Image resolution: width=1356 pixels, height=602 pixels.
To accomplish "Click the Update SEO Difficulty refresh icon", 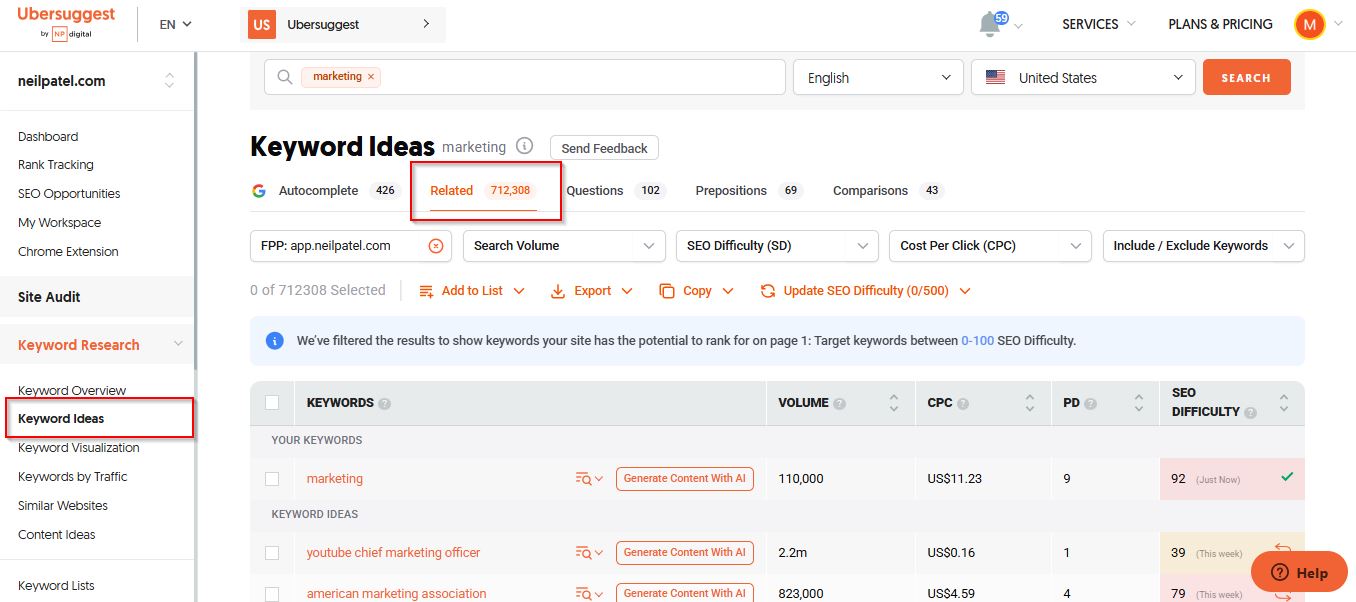I will pos(768,291).
